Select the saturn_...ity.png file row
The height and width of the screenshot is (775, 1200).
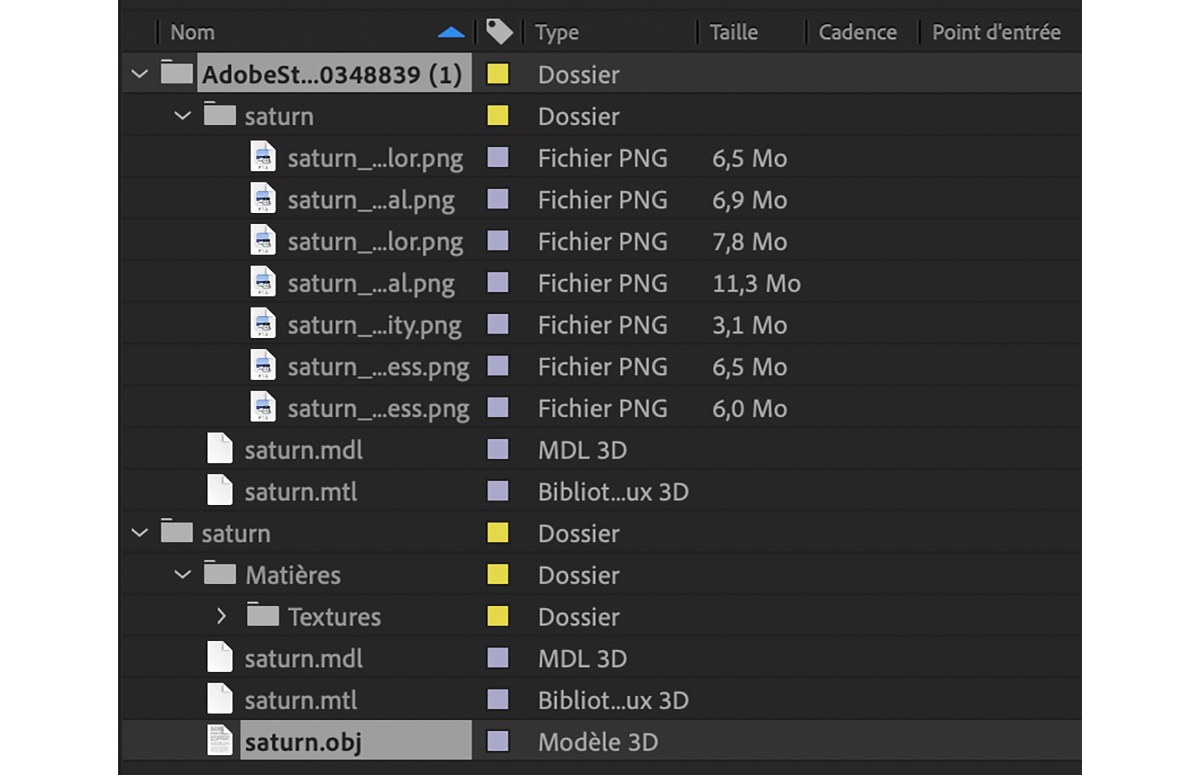[x=375, y=324]
